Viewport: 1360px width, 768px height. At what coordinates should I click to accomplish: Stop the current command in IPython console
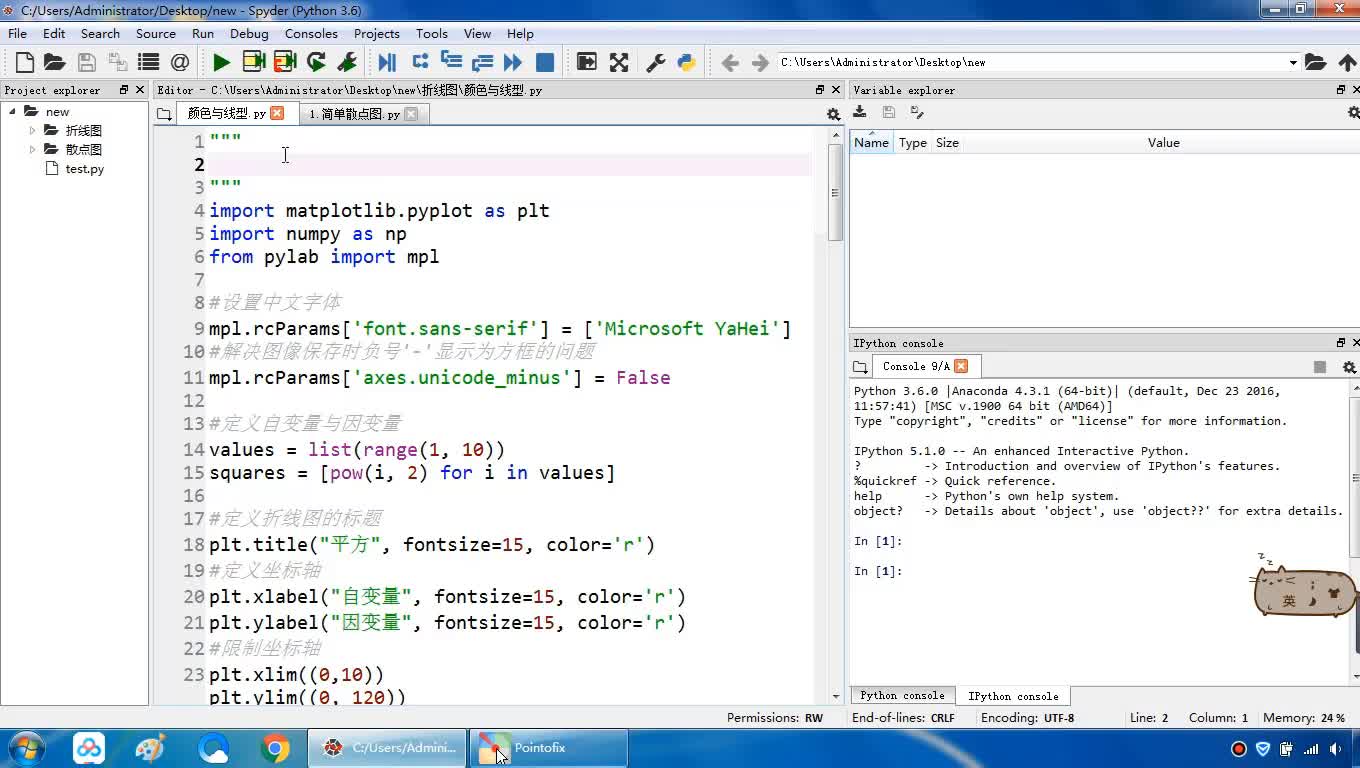coord(1319,367)
